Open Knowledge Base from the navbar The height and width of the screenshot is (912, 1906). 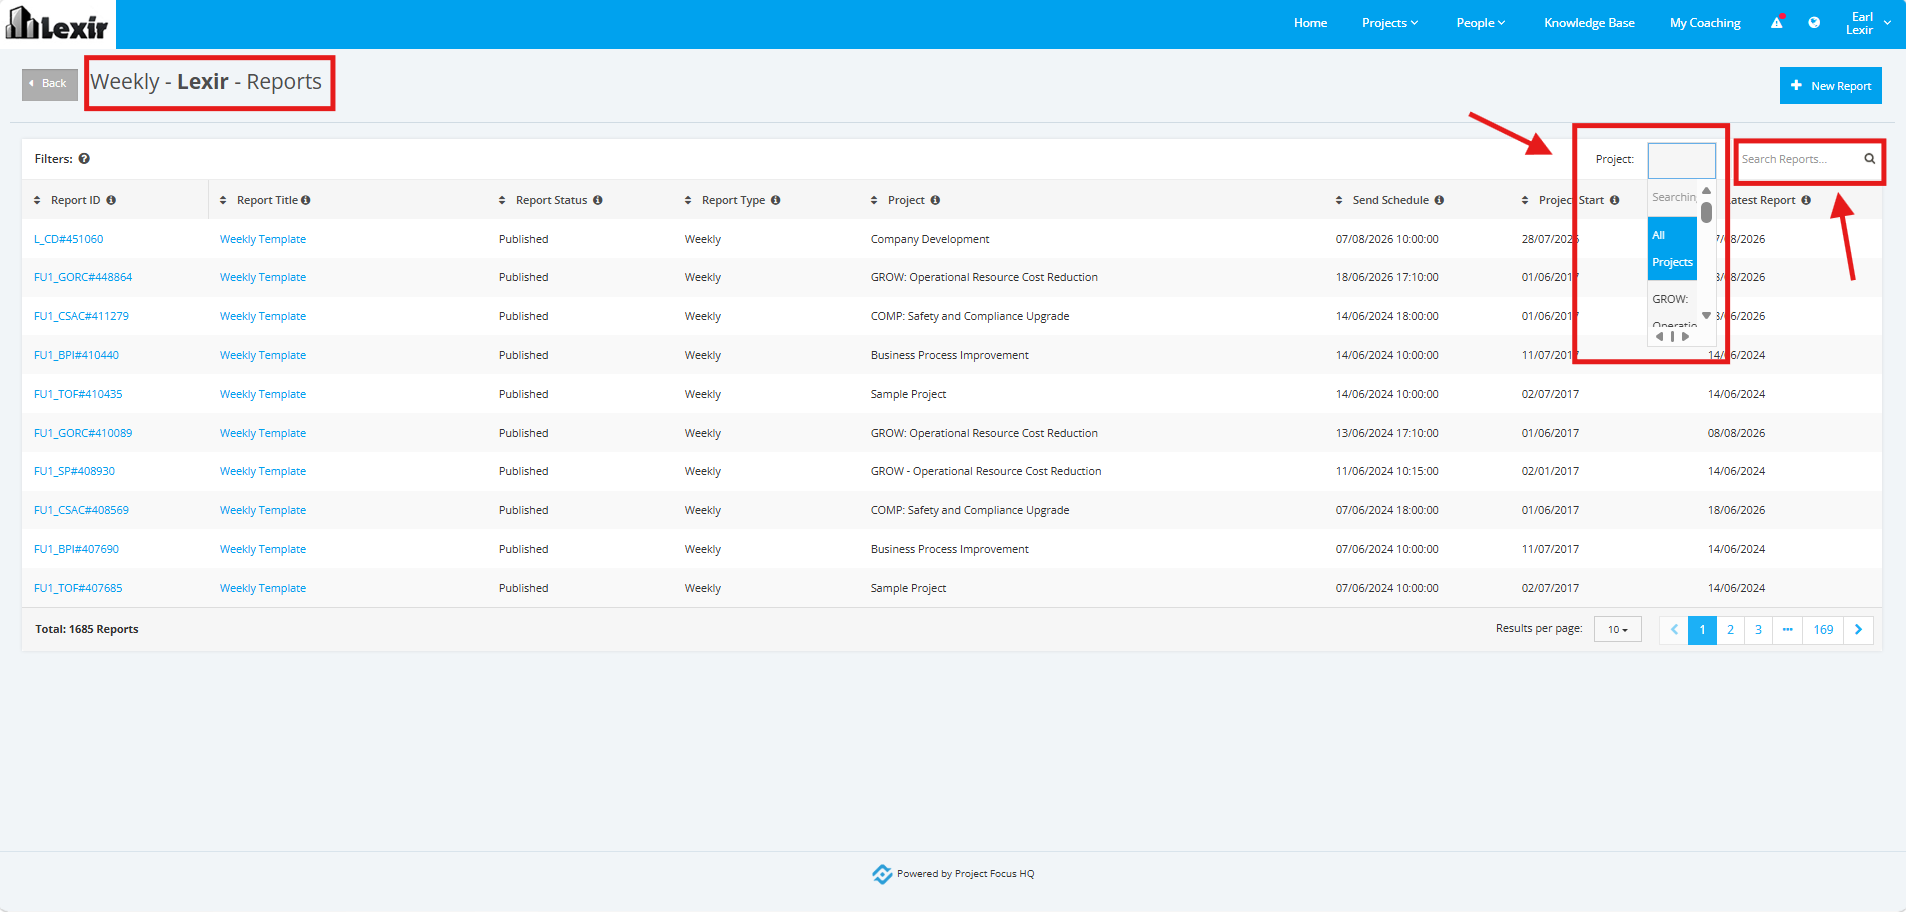(x=1589, y=23)
